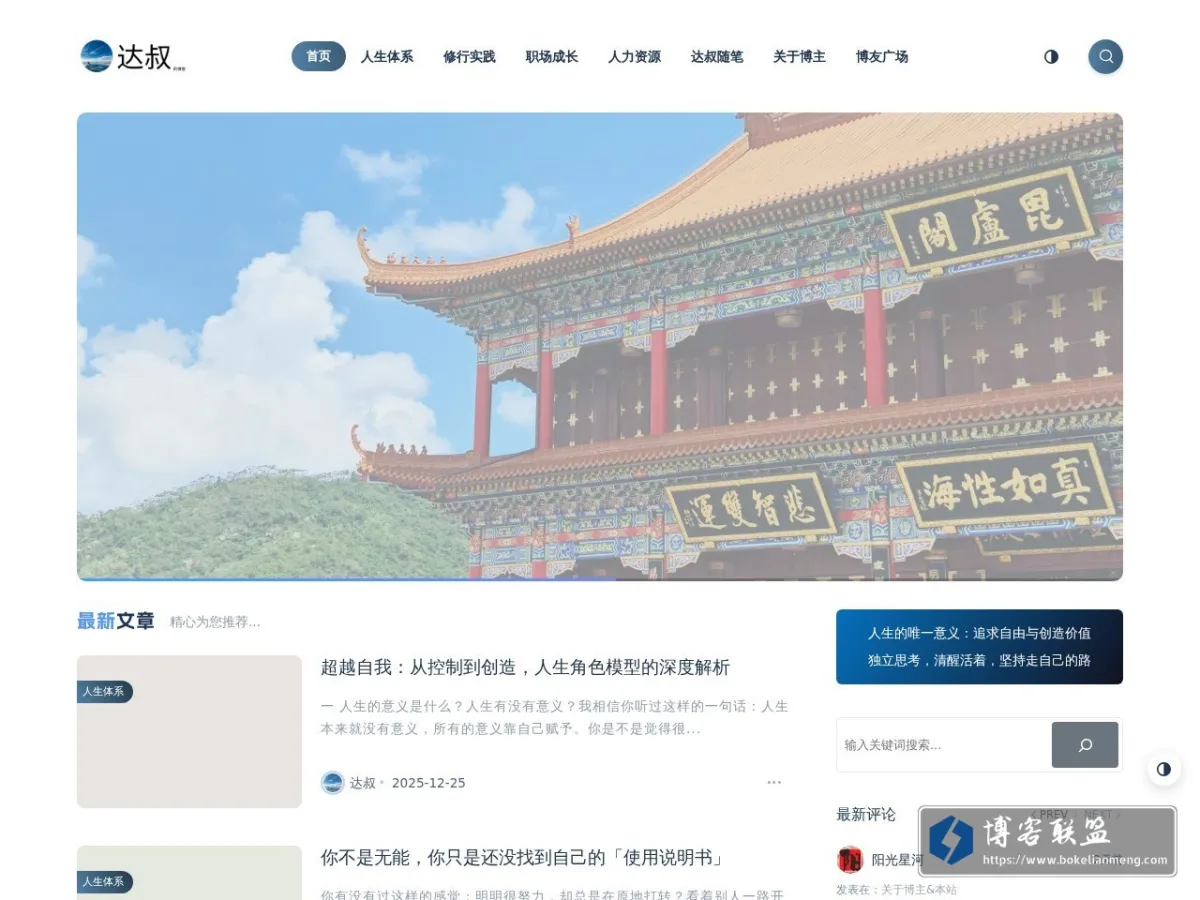The image size is (1200, 900).
Task: Click the second article's thumbnail
Action: 189,873
